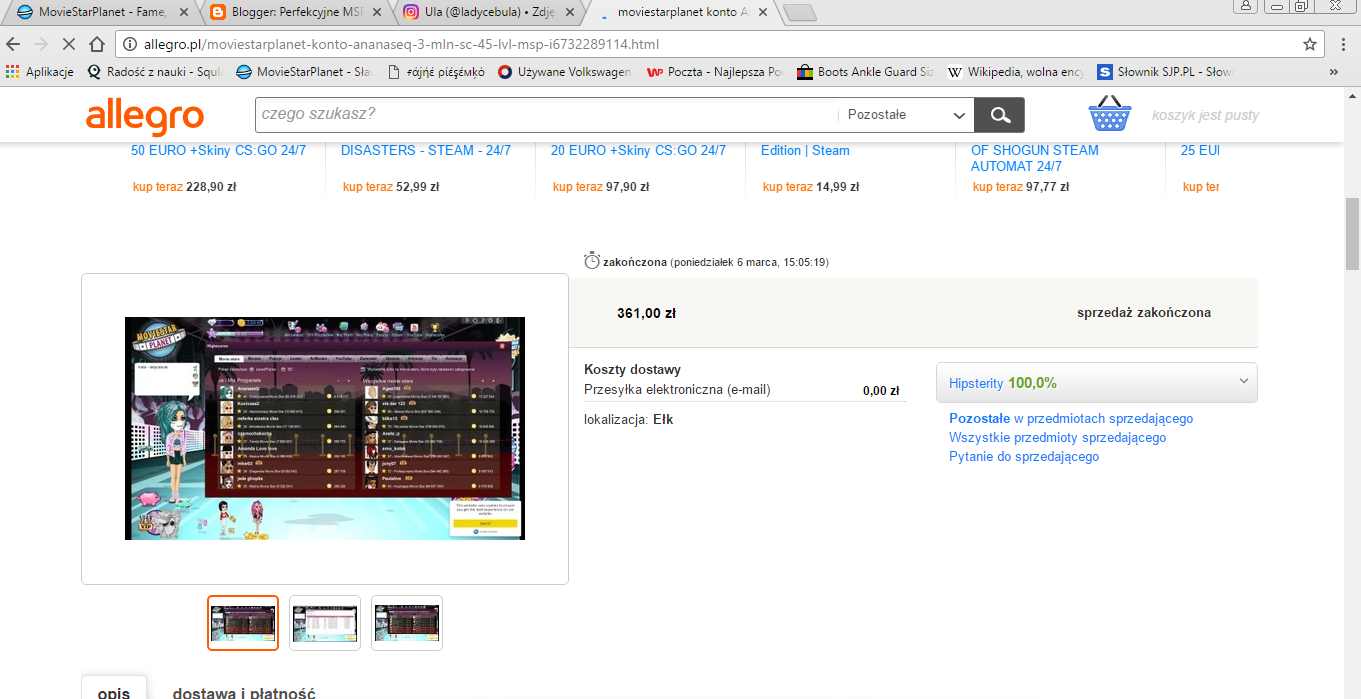Open the Słownik SJP.PL bookmark
The image size is (1361, 699).
(1166, 72)
